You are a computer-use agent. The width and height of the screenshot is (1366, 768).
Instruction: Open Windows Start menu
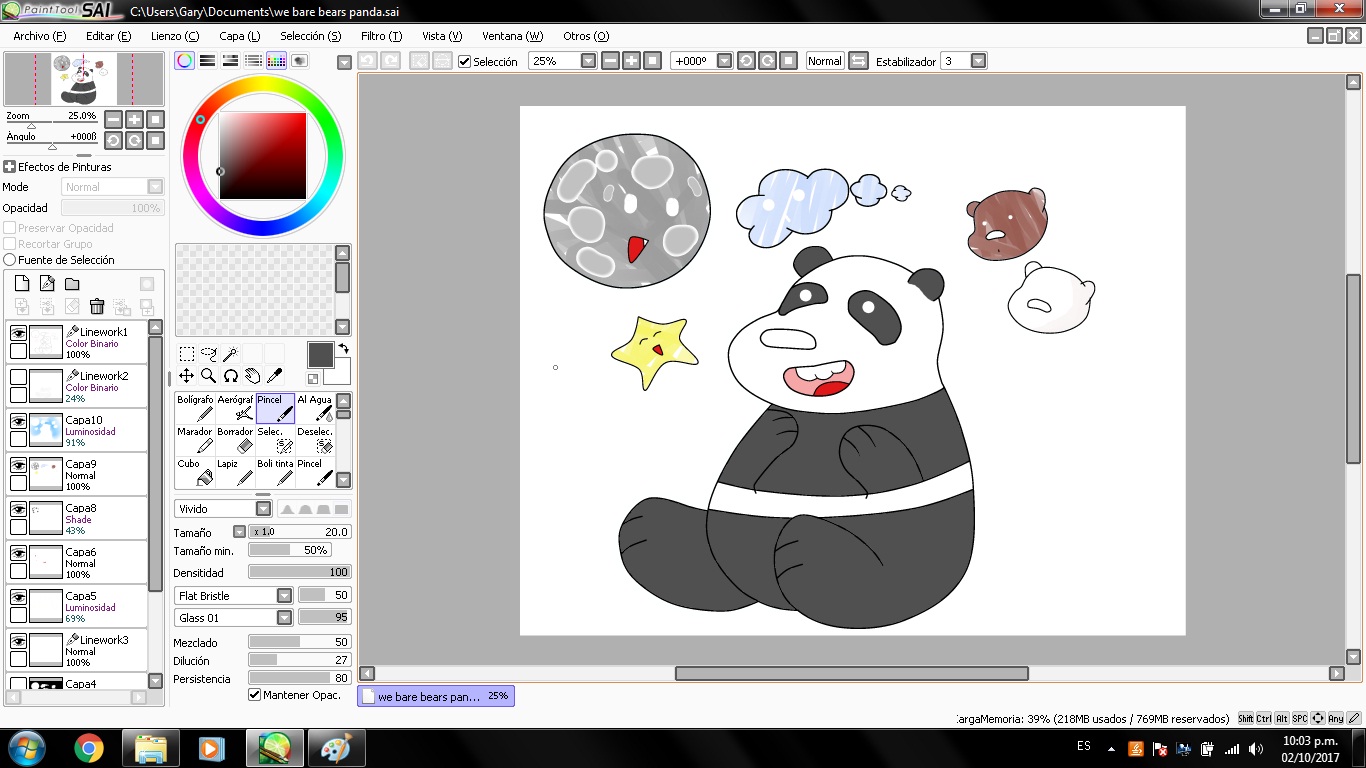coord(26,748)
